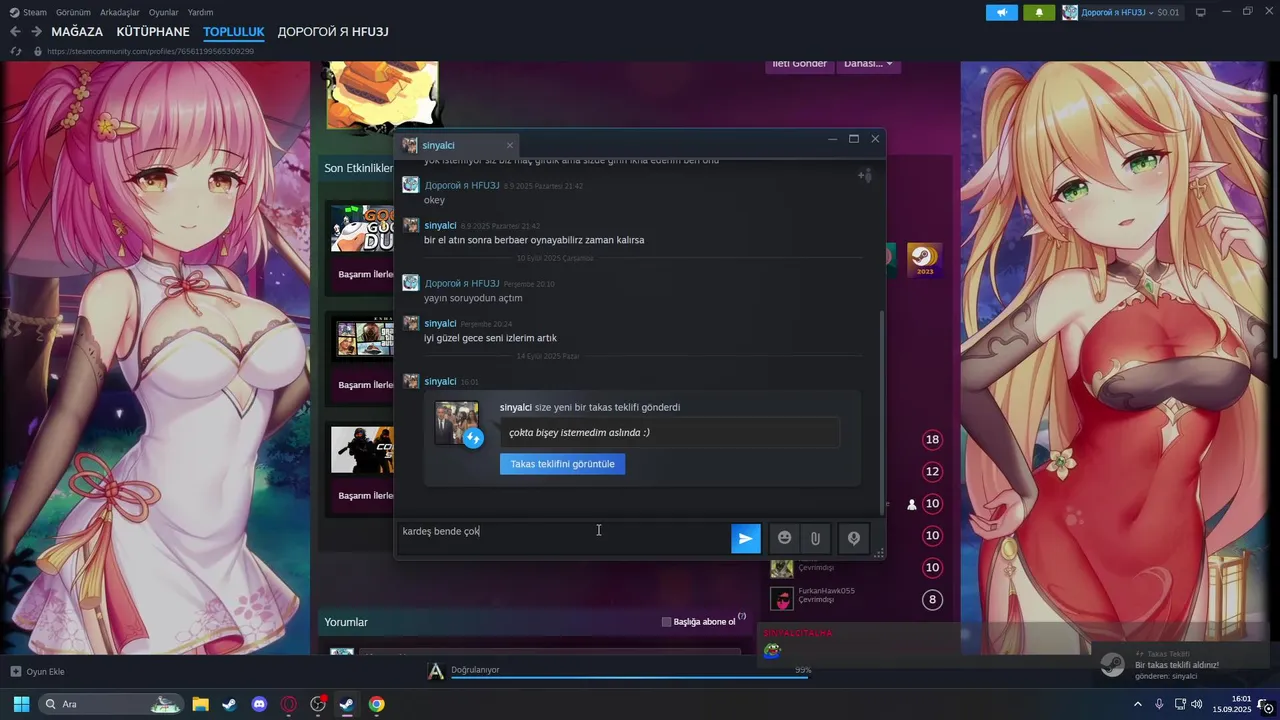
Task: Click the level 18 friend badge
Action: [932, 439]
